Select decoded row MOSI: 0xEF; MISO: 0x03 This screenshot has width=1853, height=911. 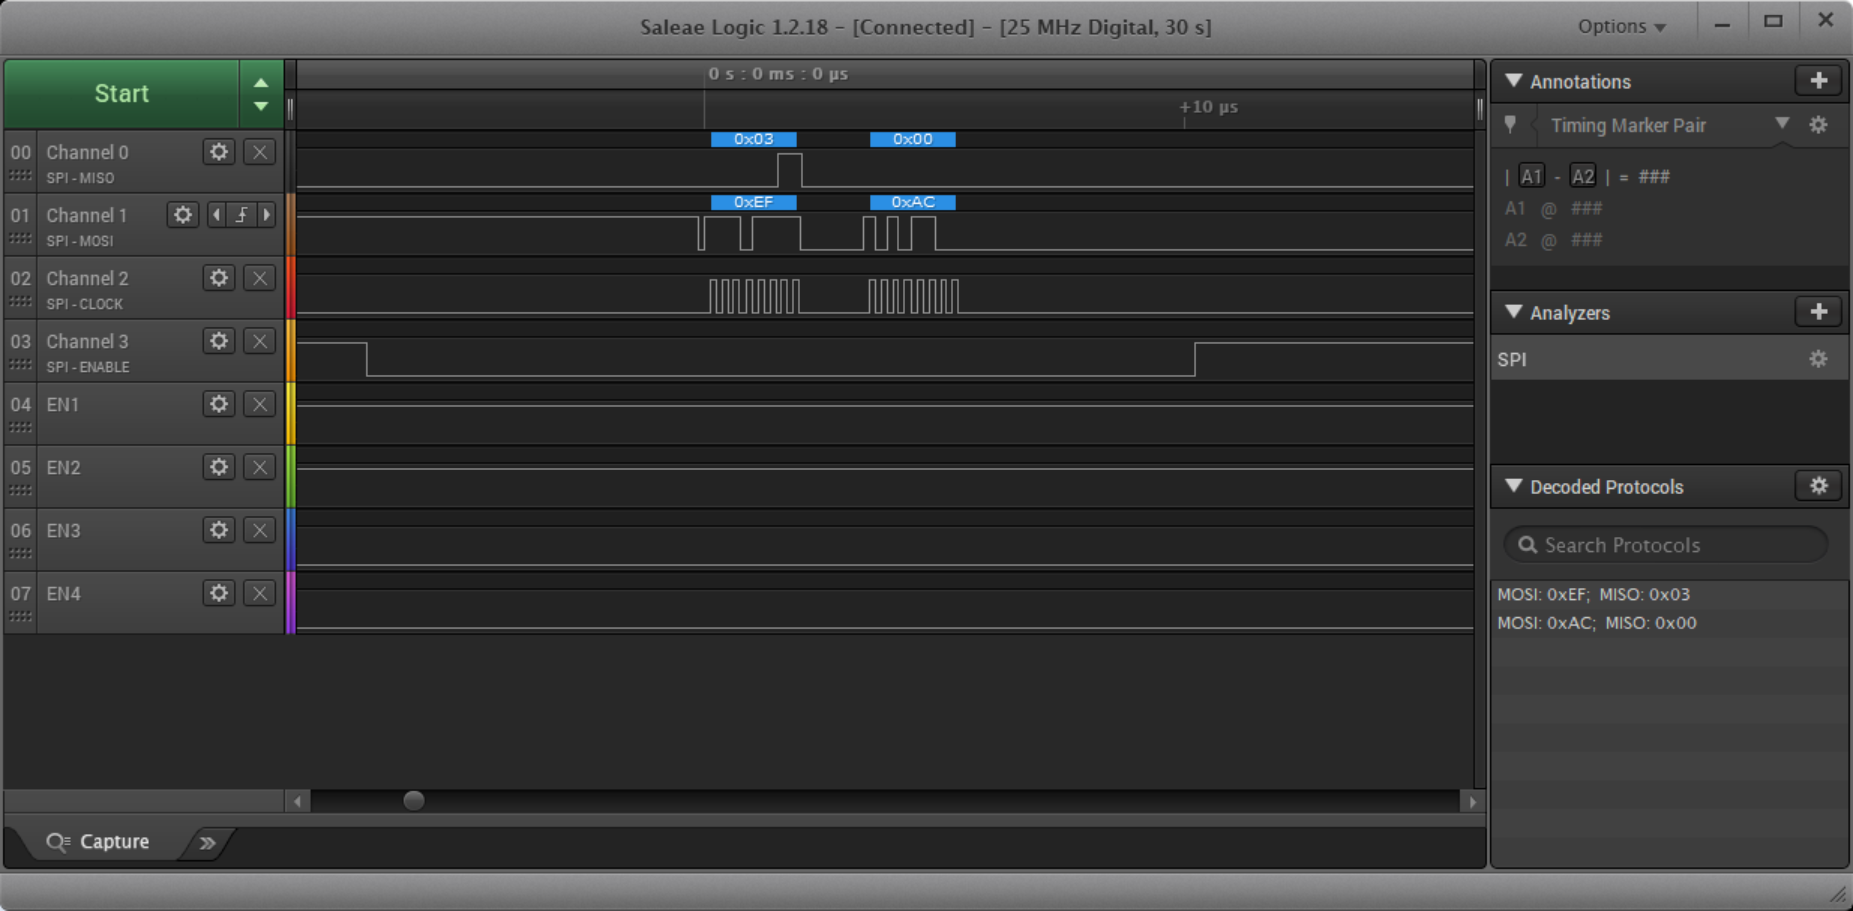(1593, 594)
